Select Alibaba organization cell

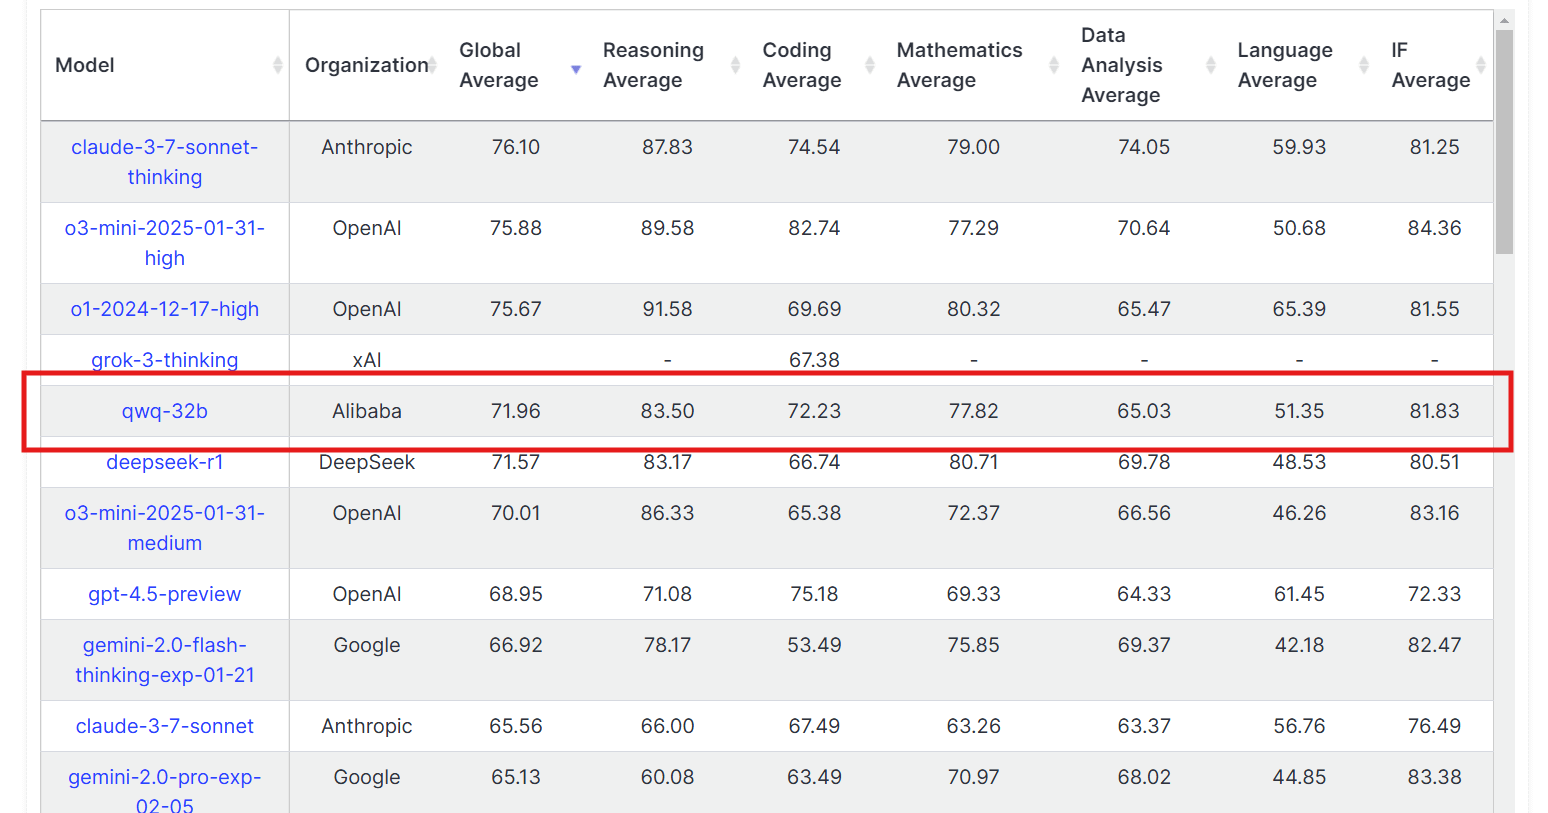tap(367, 411)
